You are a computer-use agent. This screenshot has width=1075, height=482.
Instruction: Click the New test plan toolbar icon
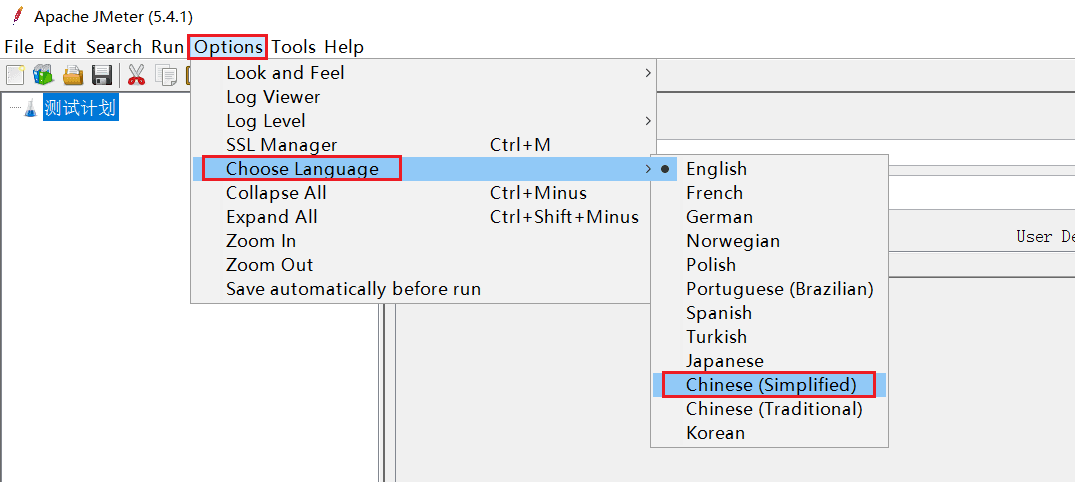coord(15,75)
